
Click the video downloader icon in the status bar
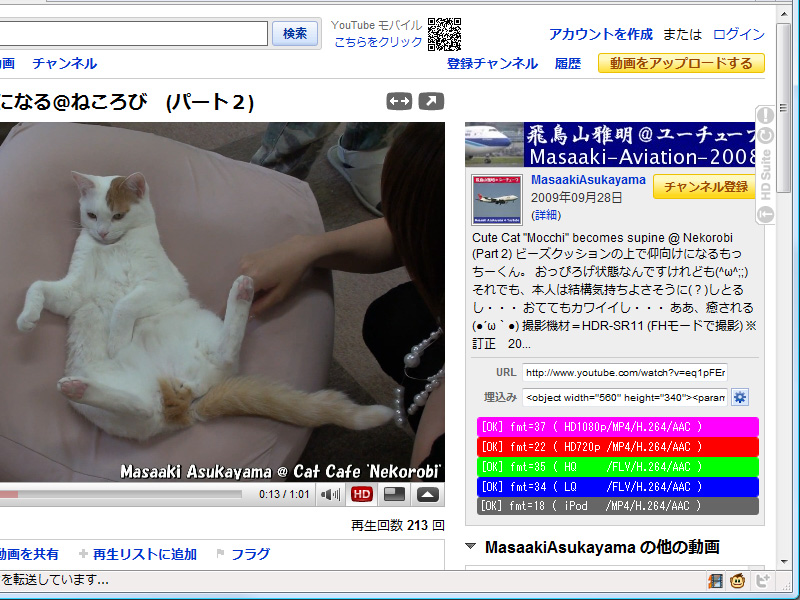point(716,581)
